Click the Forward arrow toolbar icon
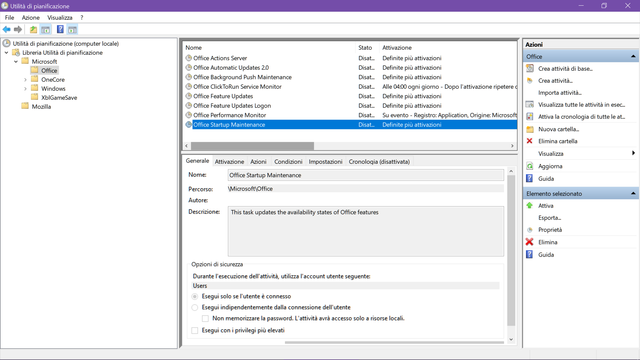The height and width of the screenshot is (360, 640). 18,29
